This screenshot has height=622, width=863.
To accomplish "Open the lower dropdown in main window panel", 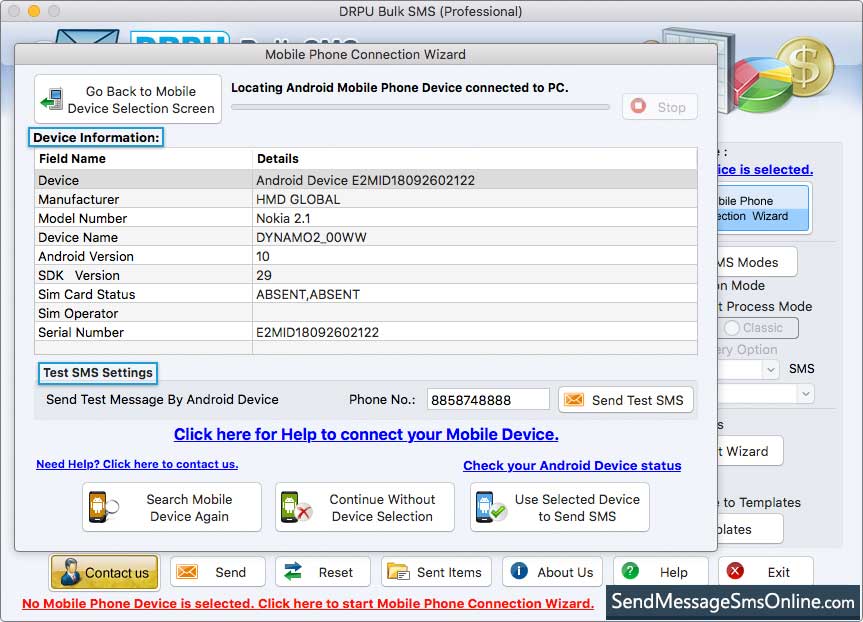I will (805, 394).
